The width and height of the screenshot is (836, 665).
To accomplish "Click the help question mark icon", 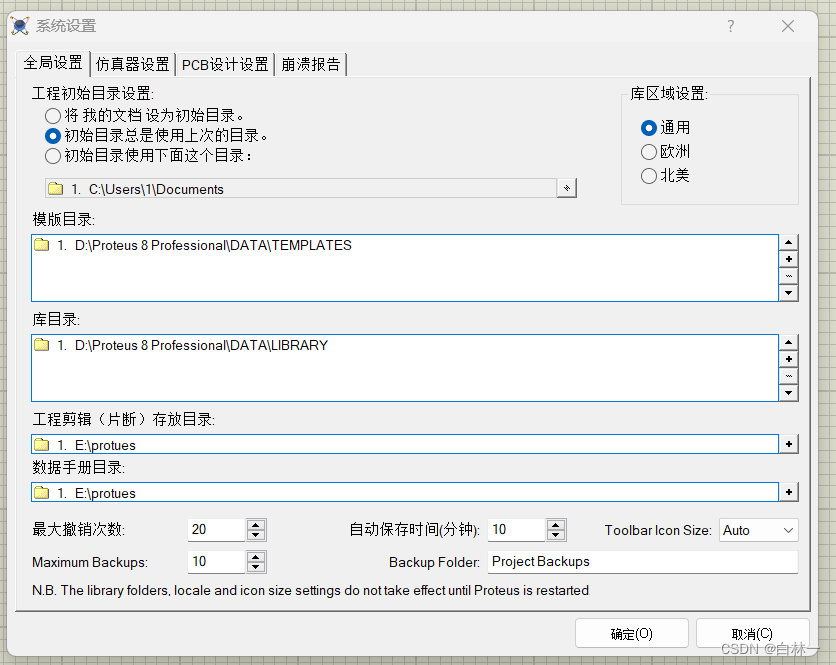I will point(730,26).
